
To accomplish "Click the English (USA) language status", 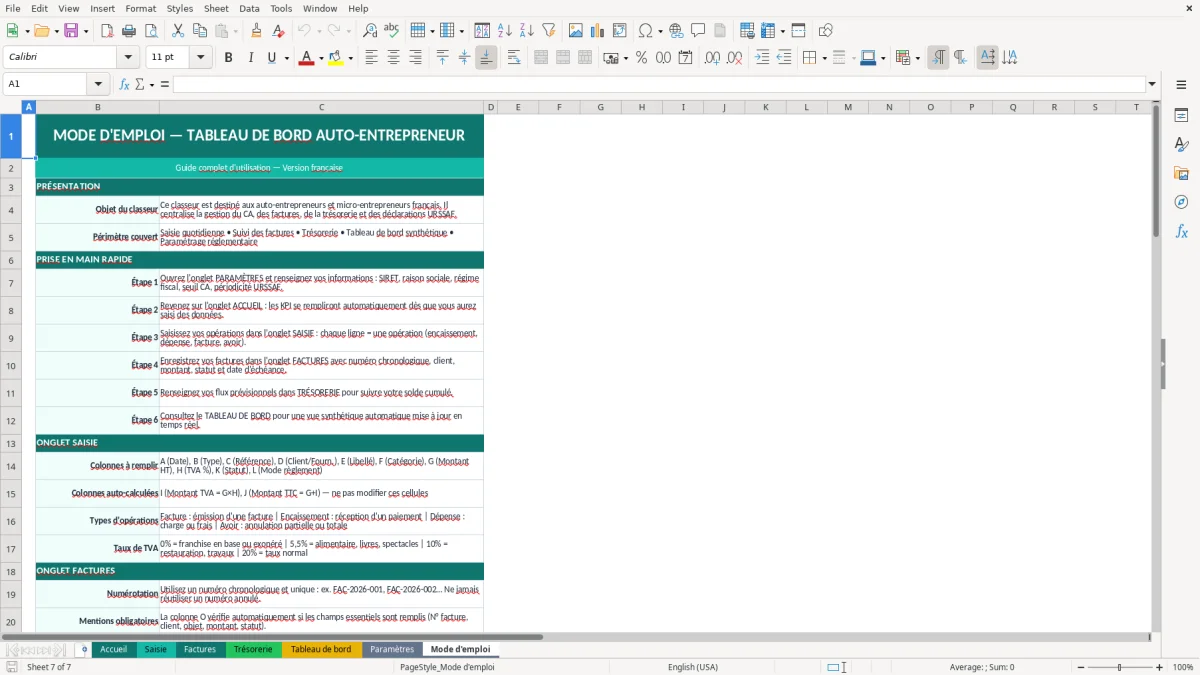I will pos(693,667).
